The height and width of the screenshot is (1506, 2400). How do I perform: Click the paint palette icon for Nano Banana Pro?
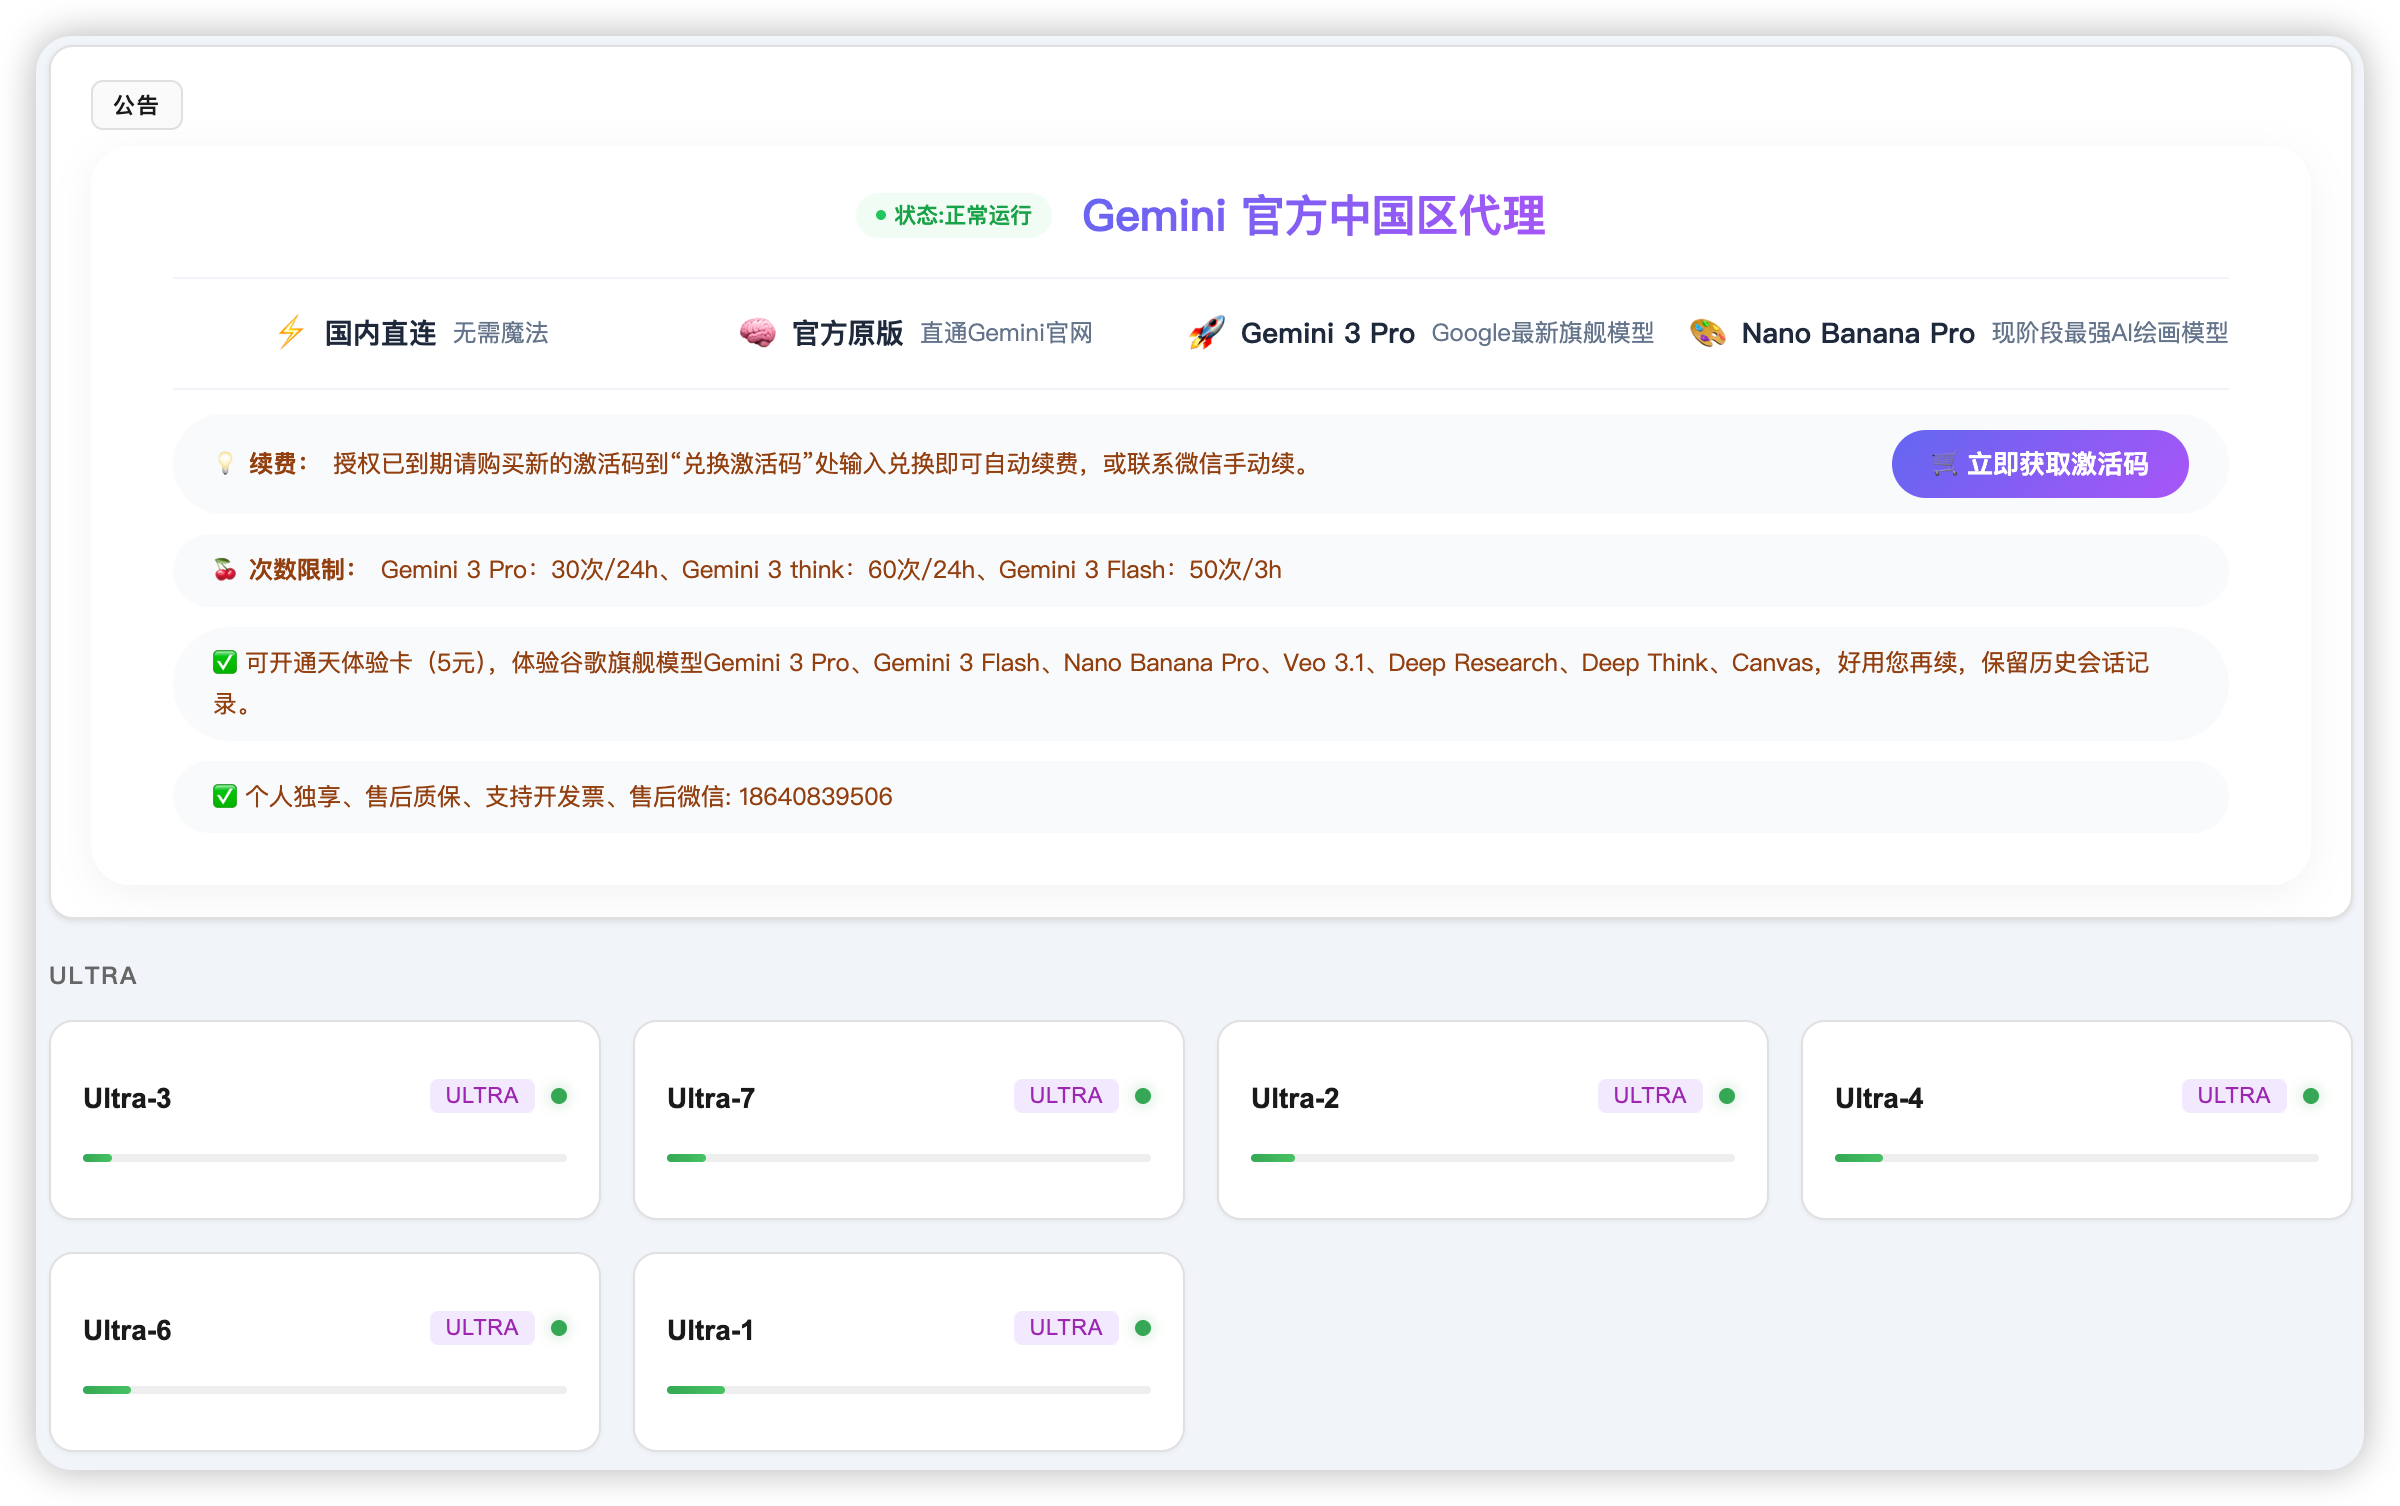[1707, 332]
